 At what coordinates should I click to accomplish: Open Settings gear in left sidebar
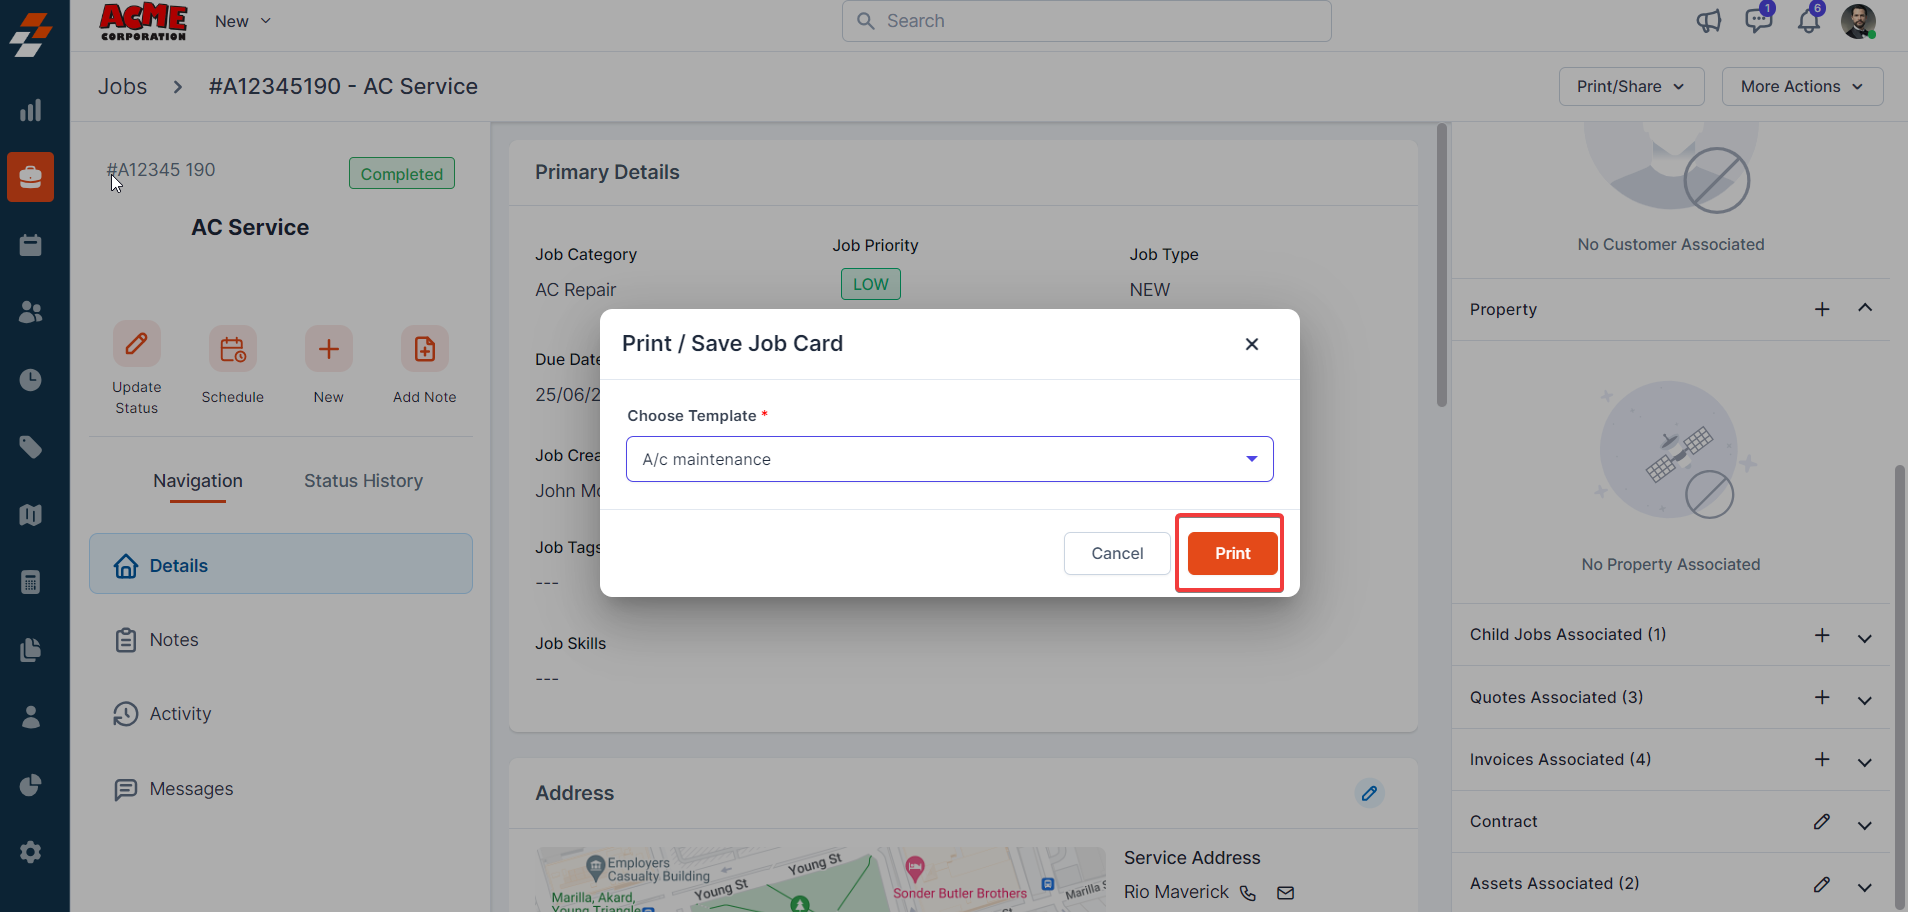pos(31,852)
